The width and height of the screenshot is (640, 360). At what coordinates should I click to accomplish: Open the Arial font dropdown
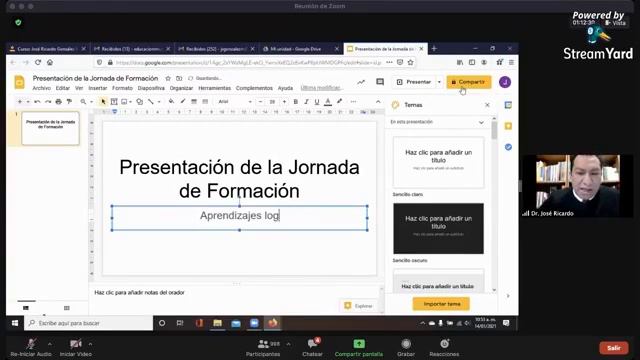click(x=235, y=102)
